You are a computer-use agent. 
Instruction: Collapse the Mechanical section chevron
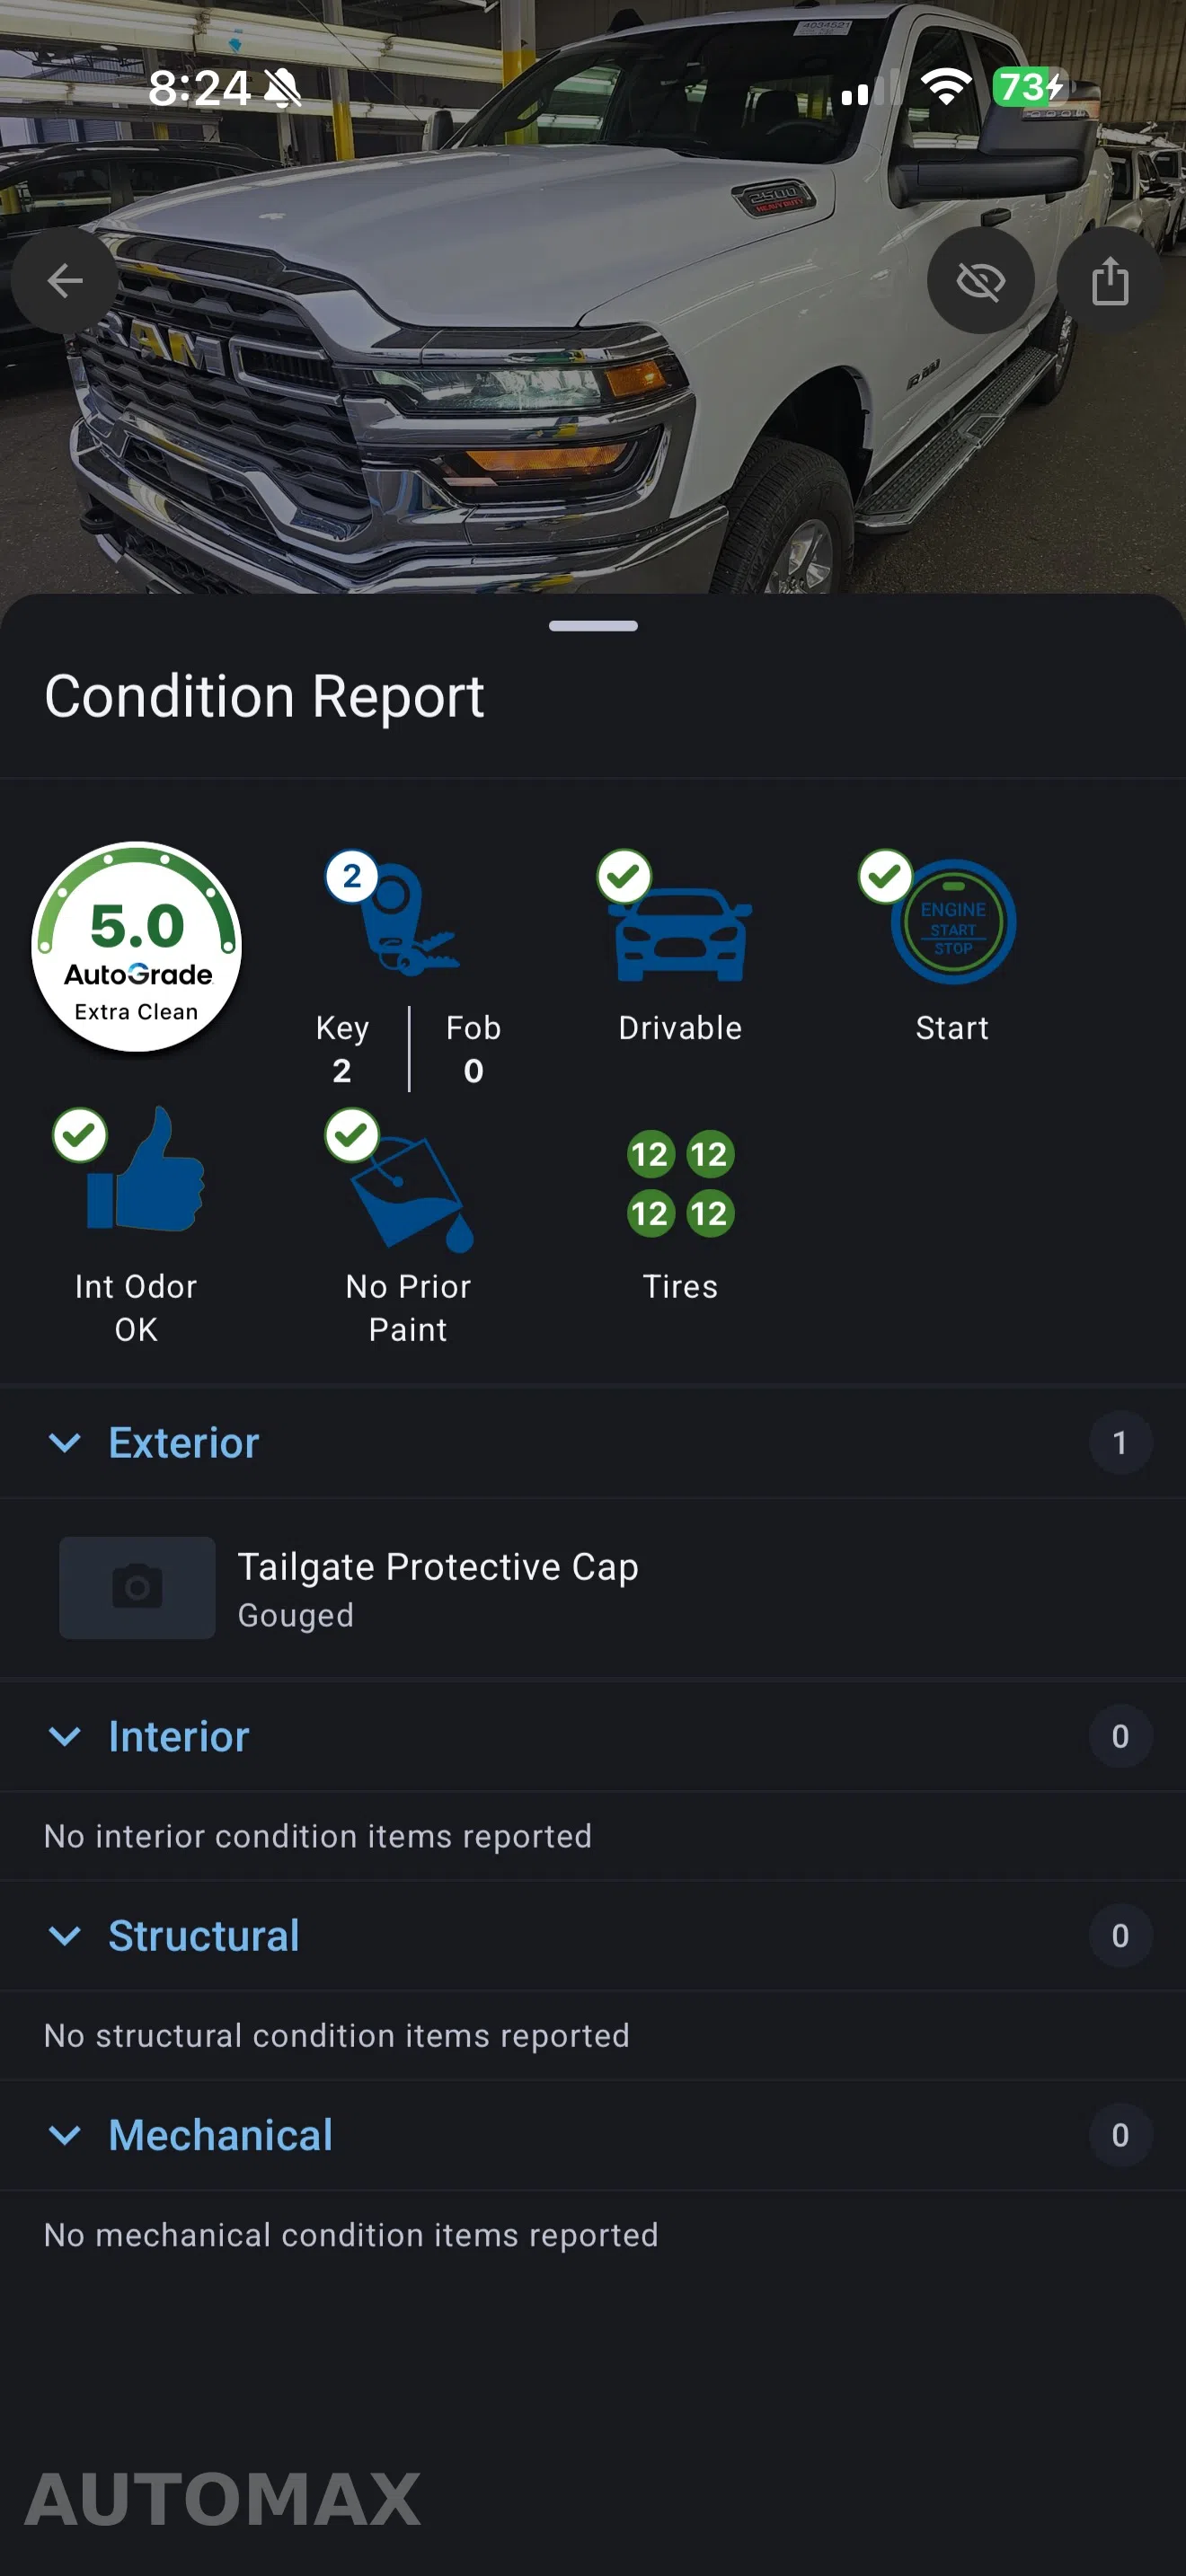coord(65,2135)
